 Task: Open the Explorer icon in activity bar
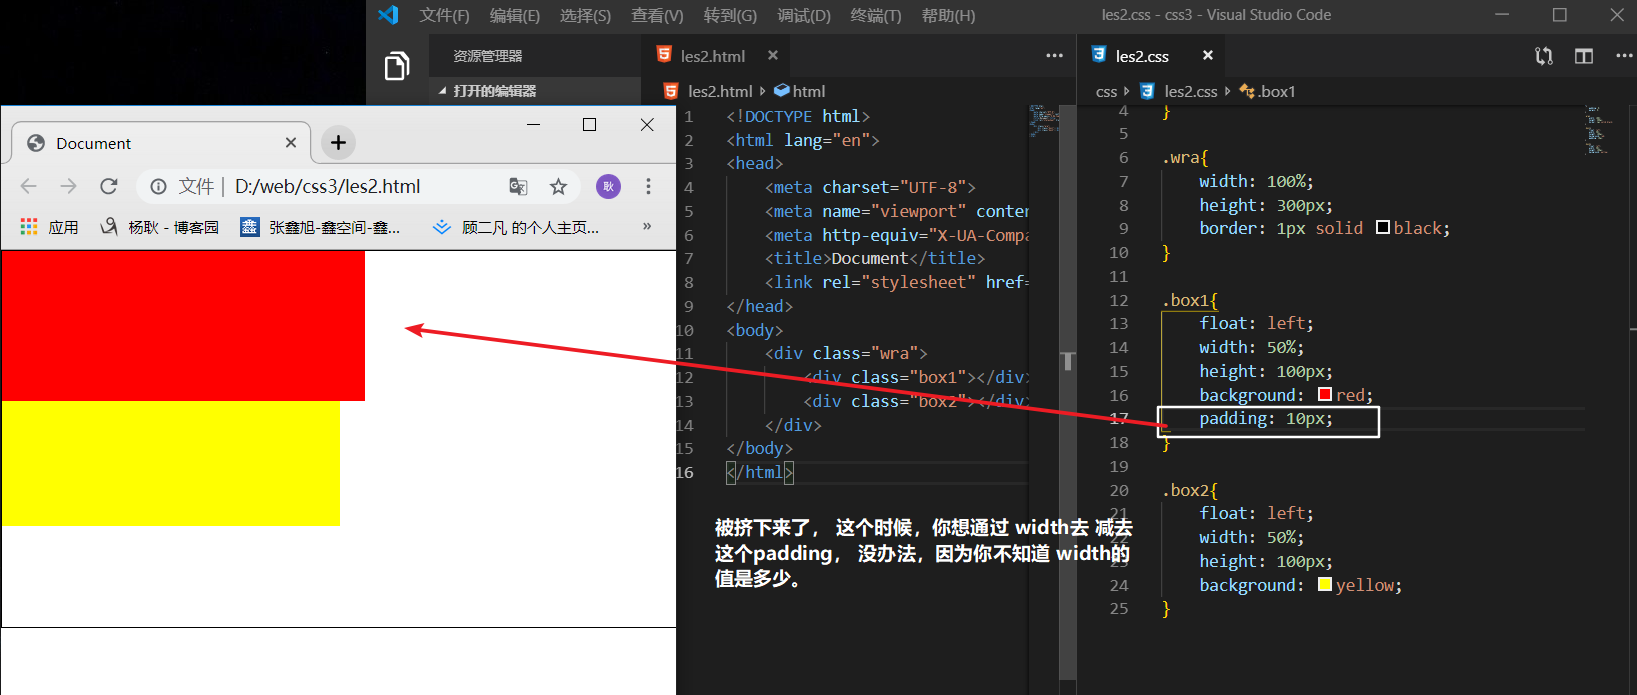[x=397, y=66]
